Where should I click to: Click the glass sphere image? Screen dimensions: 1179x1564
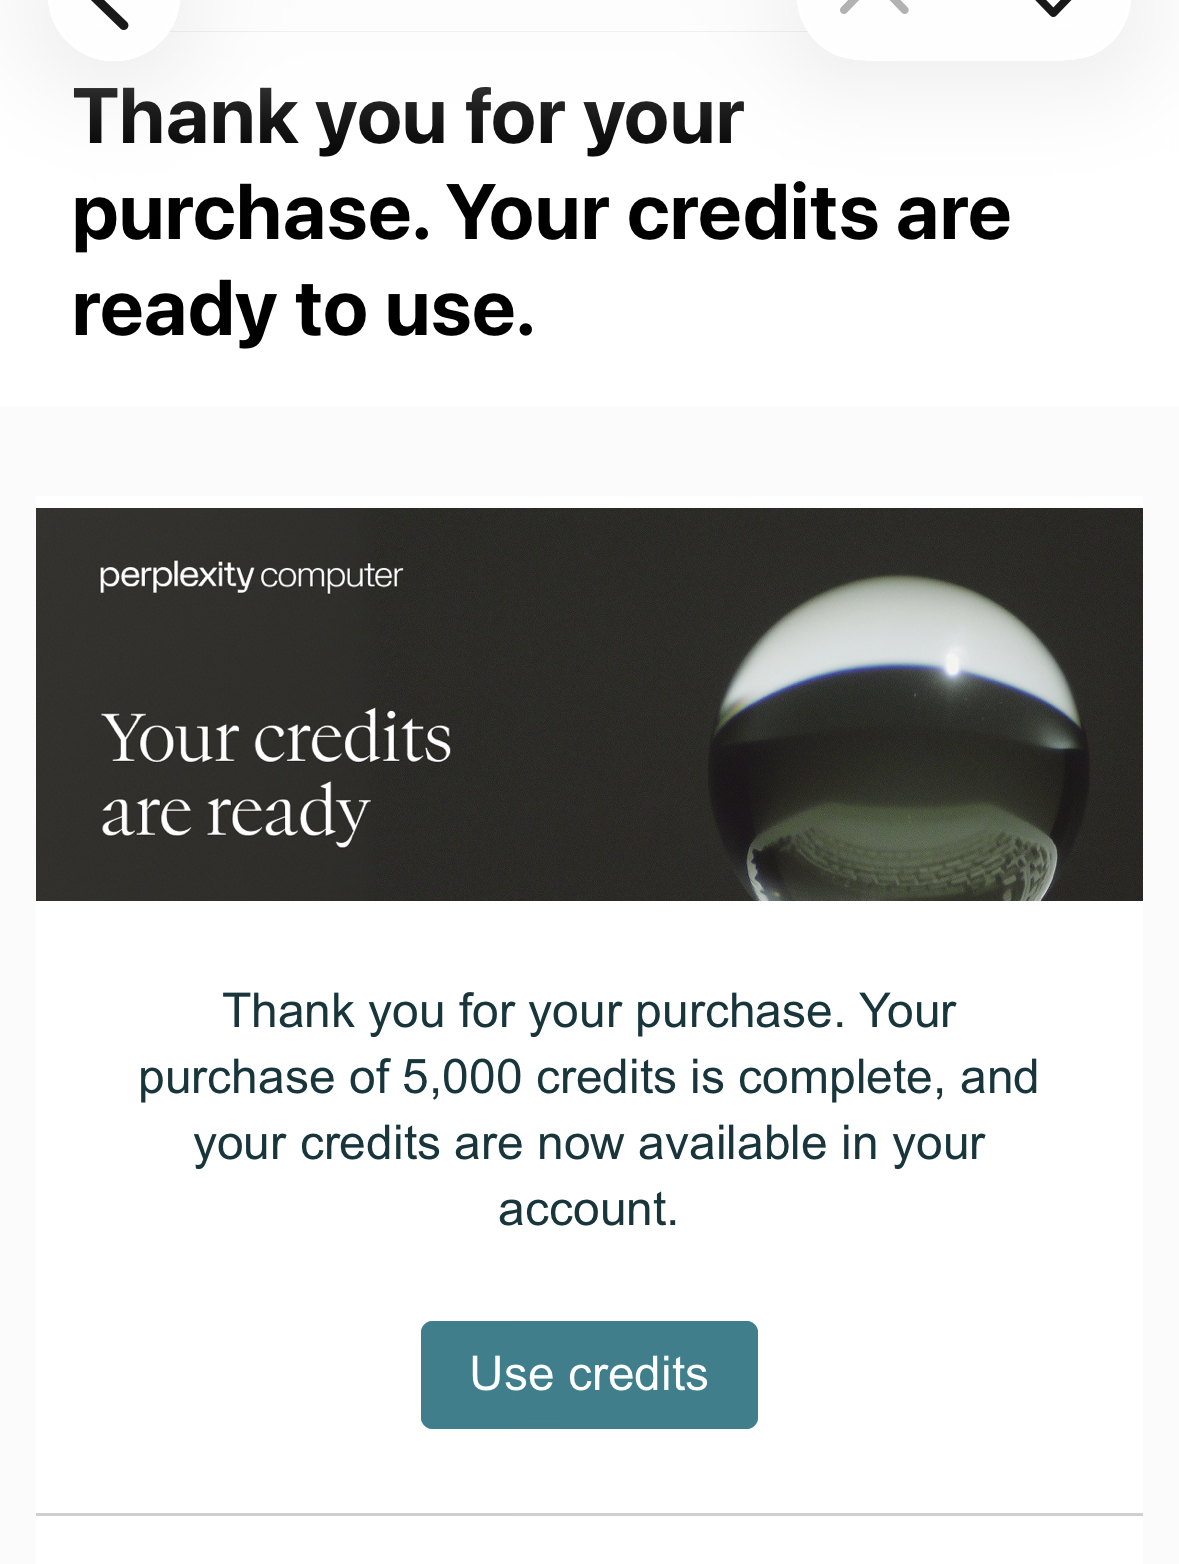click(898, 740)
